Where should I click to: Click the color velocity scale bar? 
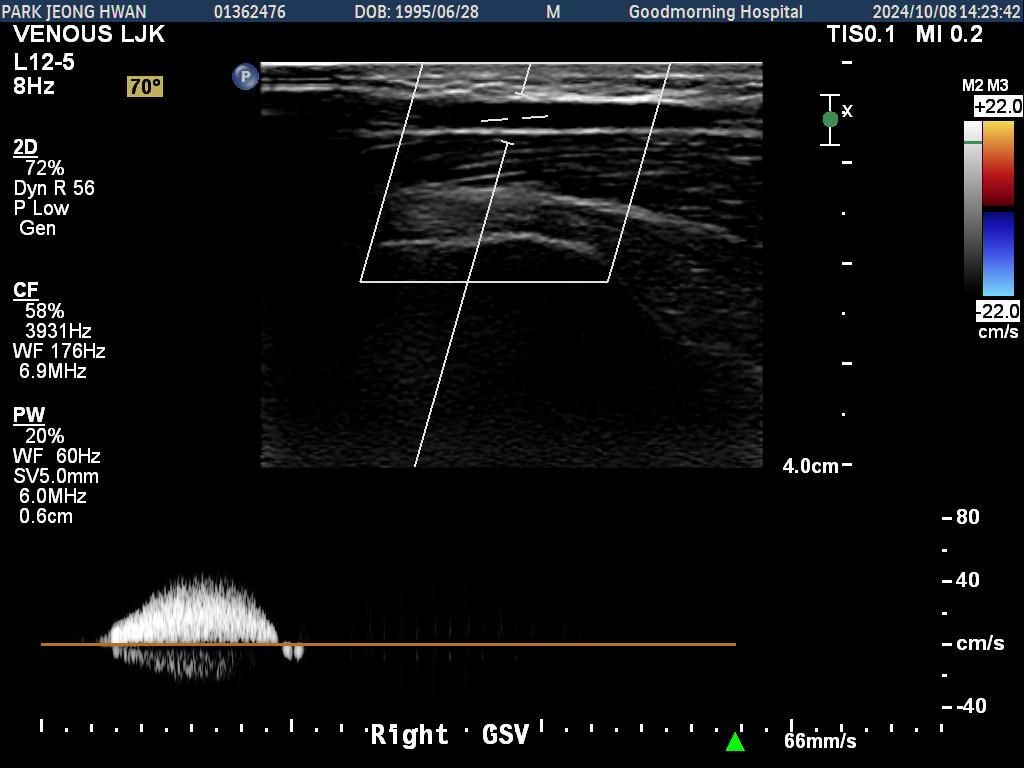(x=998, y=208)
